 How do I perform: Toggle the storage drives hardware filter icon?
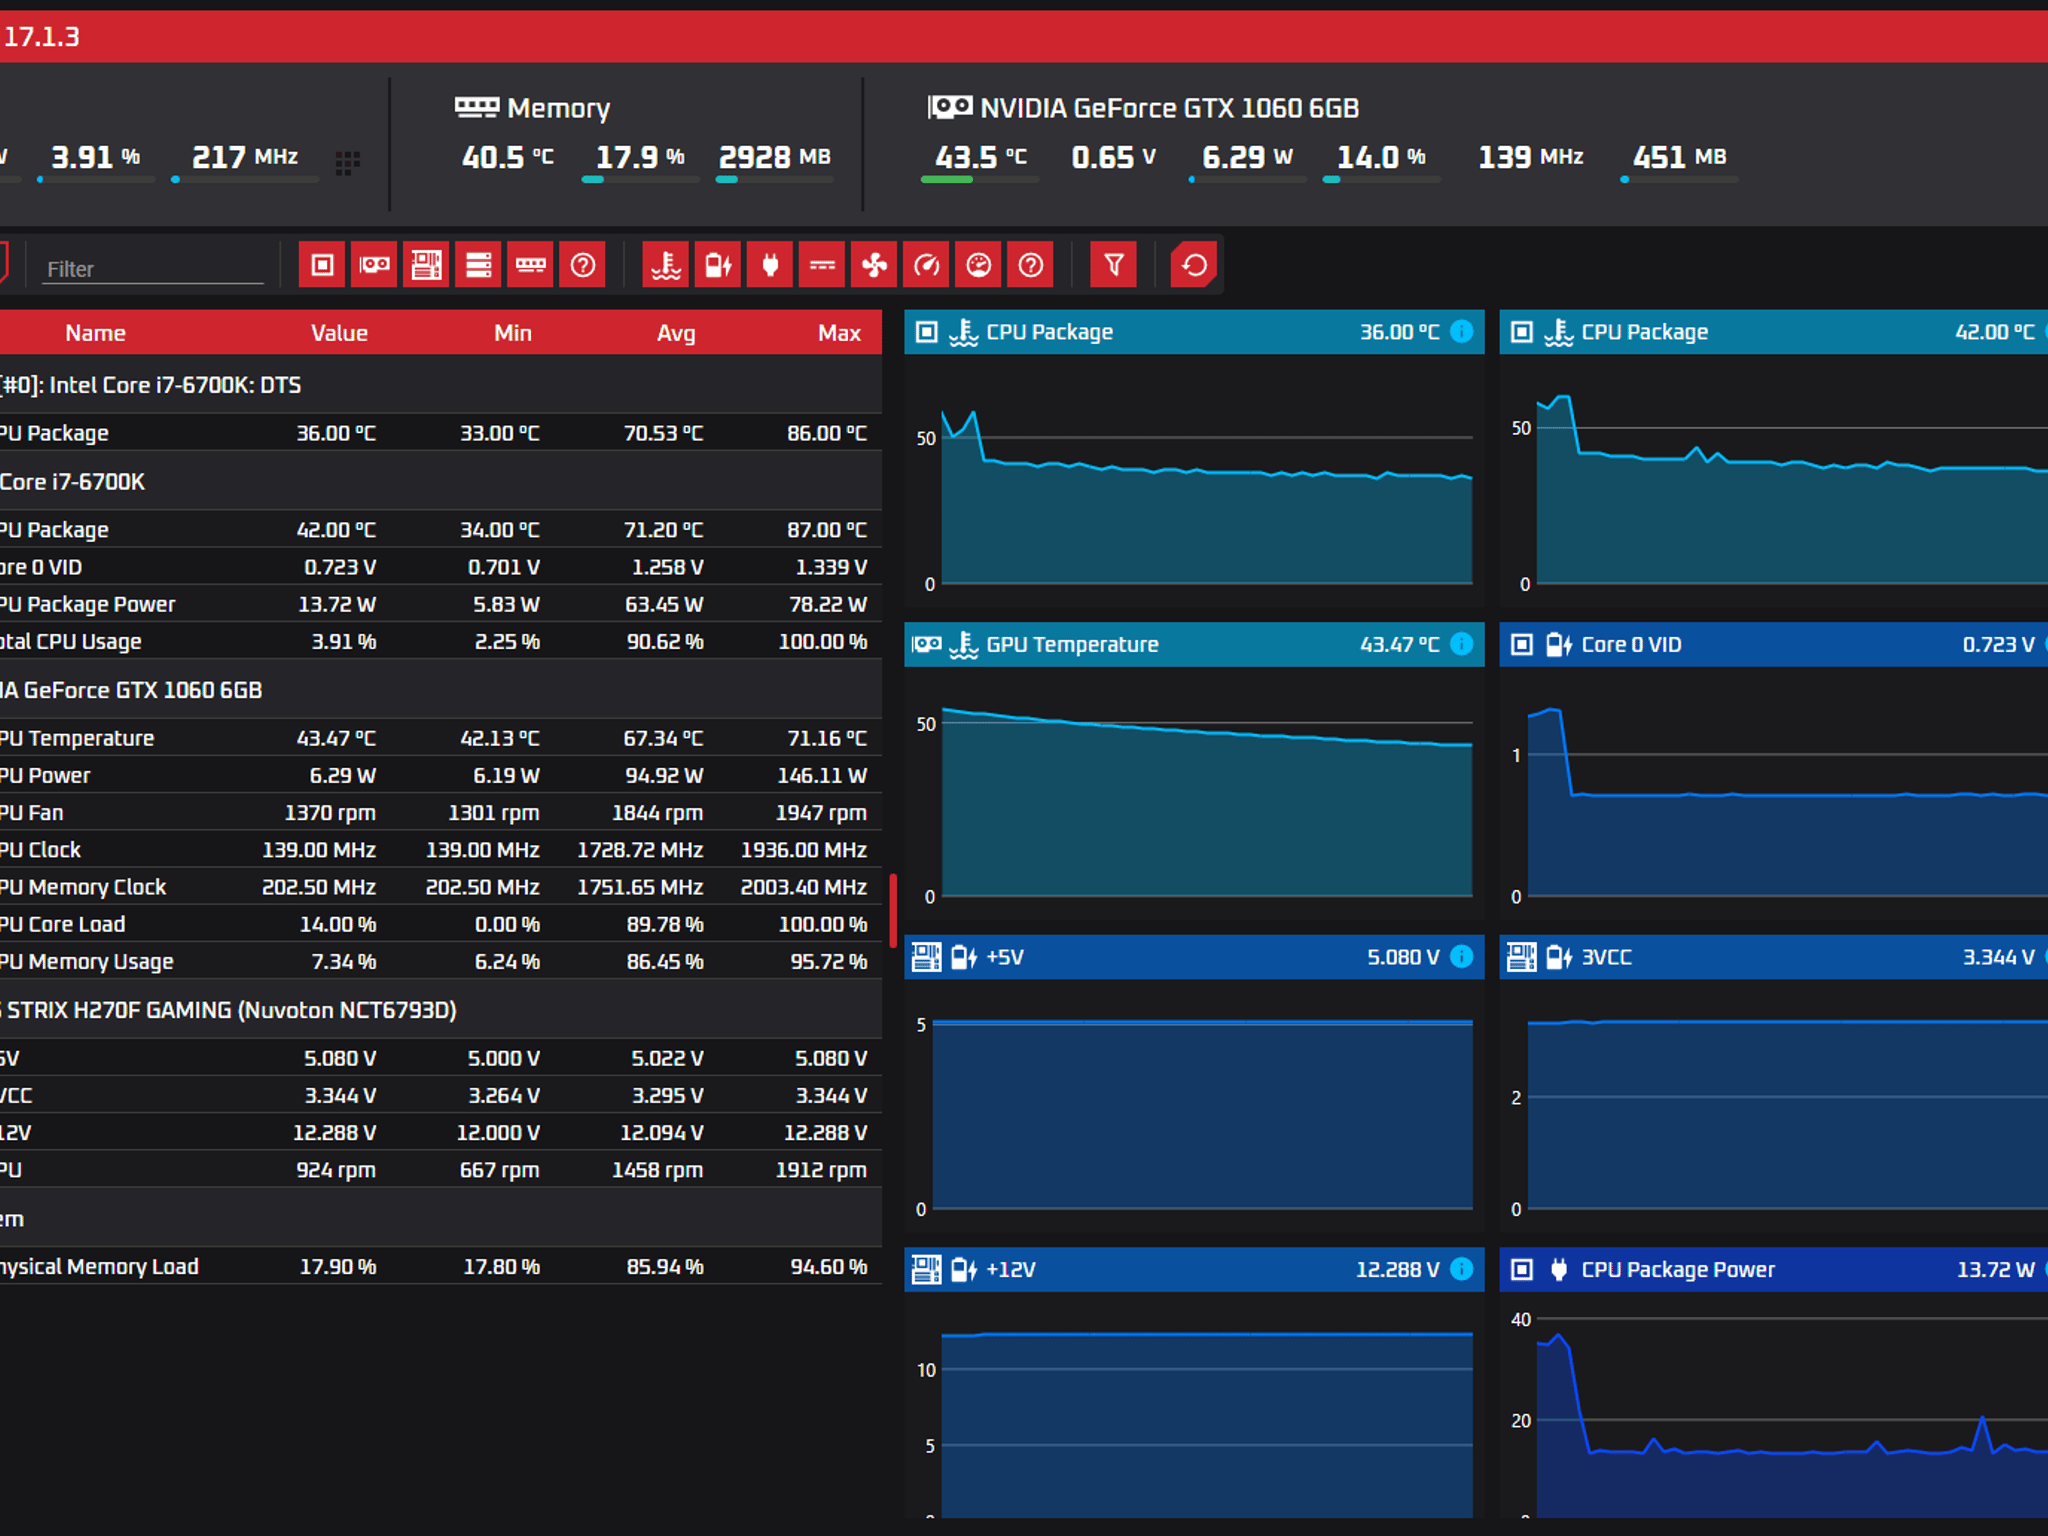point(478,265)
